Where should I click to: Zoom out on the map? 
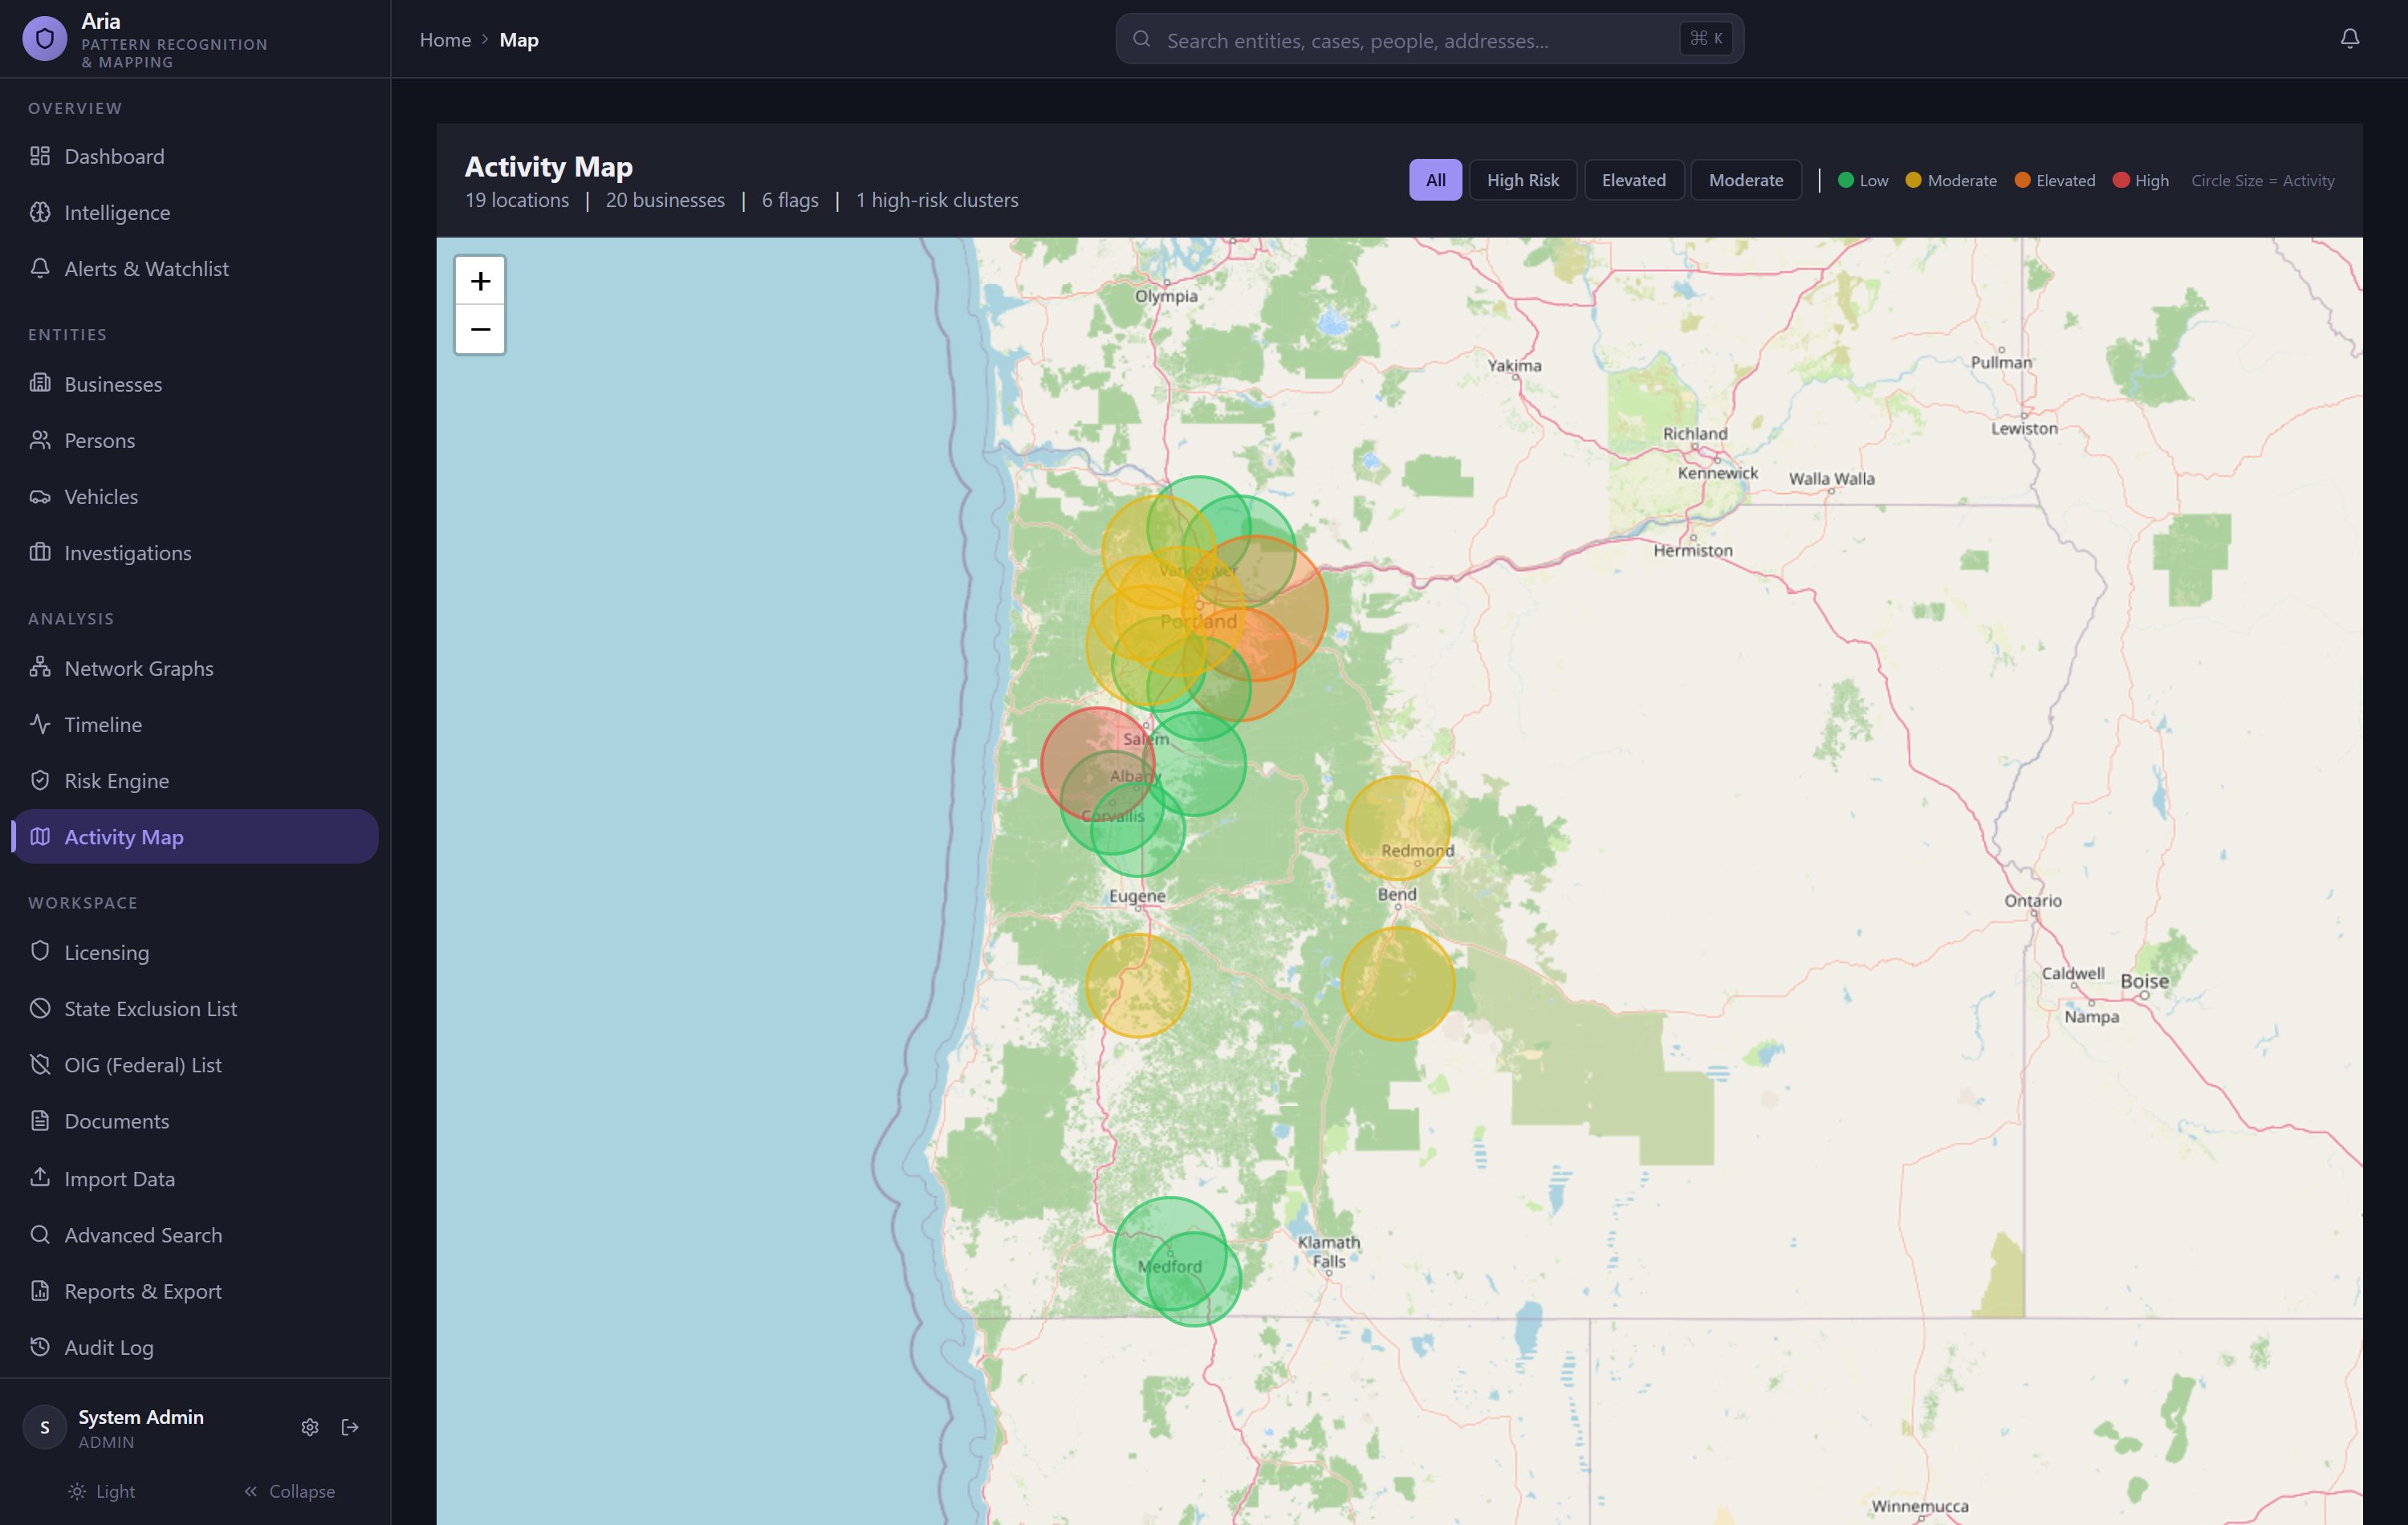click(480, 329)
